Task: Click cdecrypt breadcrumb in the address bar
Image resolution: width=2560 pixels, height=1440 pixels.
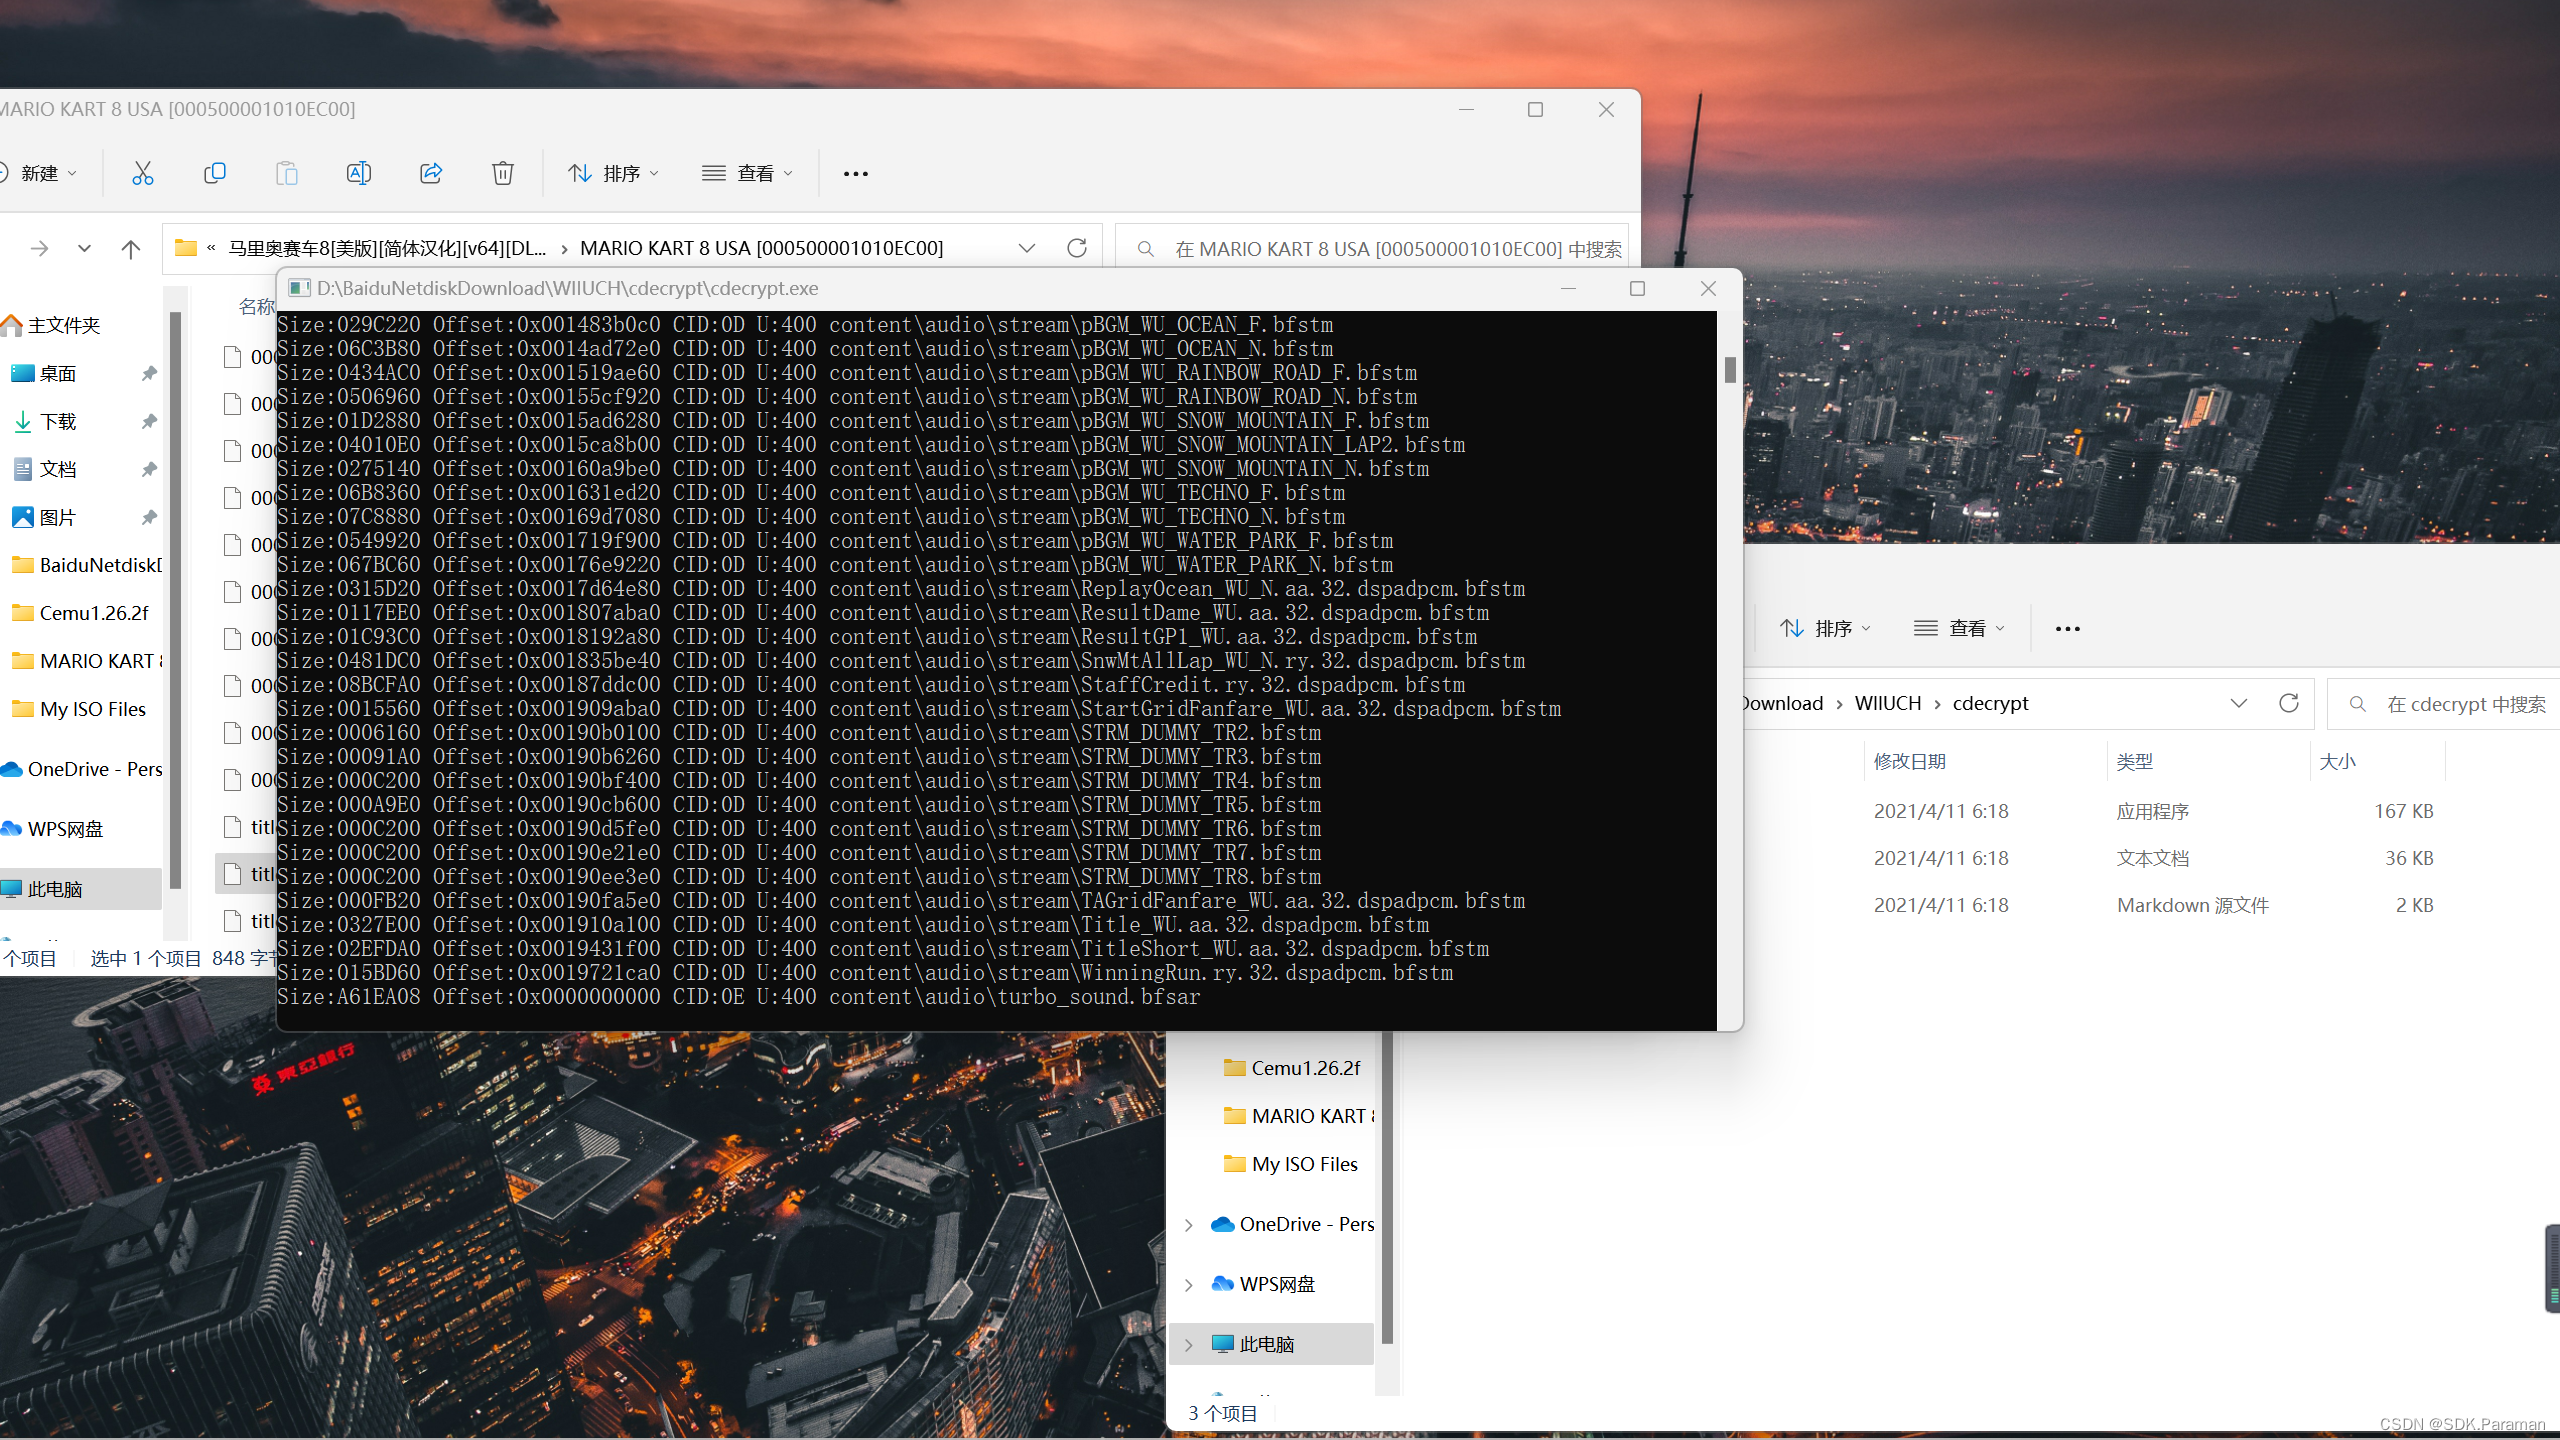Action: (1991, 703)
